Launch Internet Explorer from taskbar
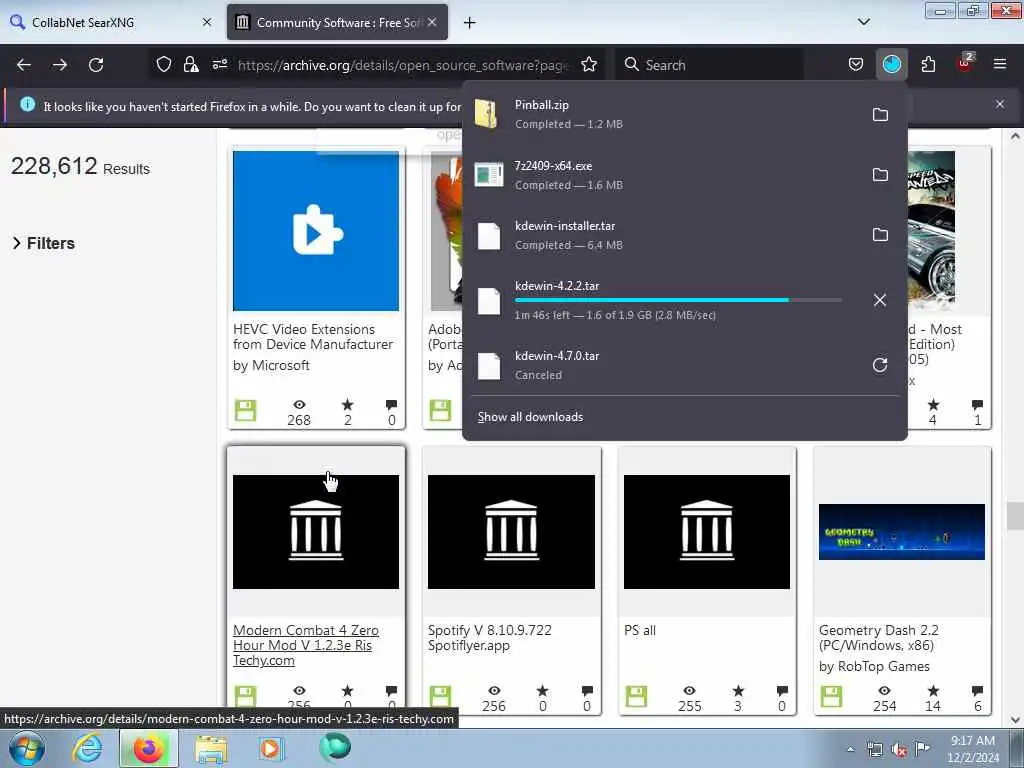Screen dimensions: 1024x768 (88, 748)
